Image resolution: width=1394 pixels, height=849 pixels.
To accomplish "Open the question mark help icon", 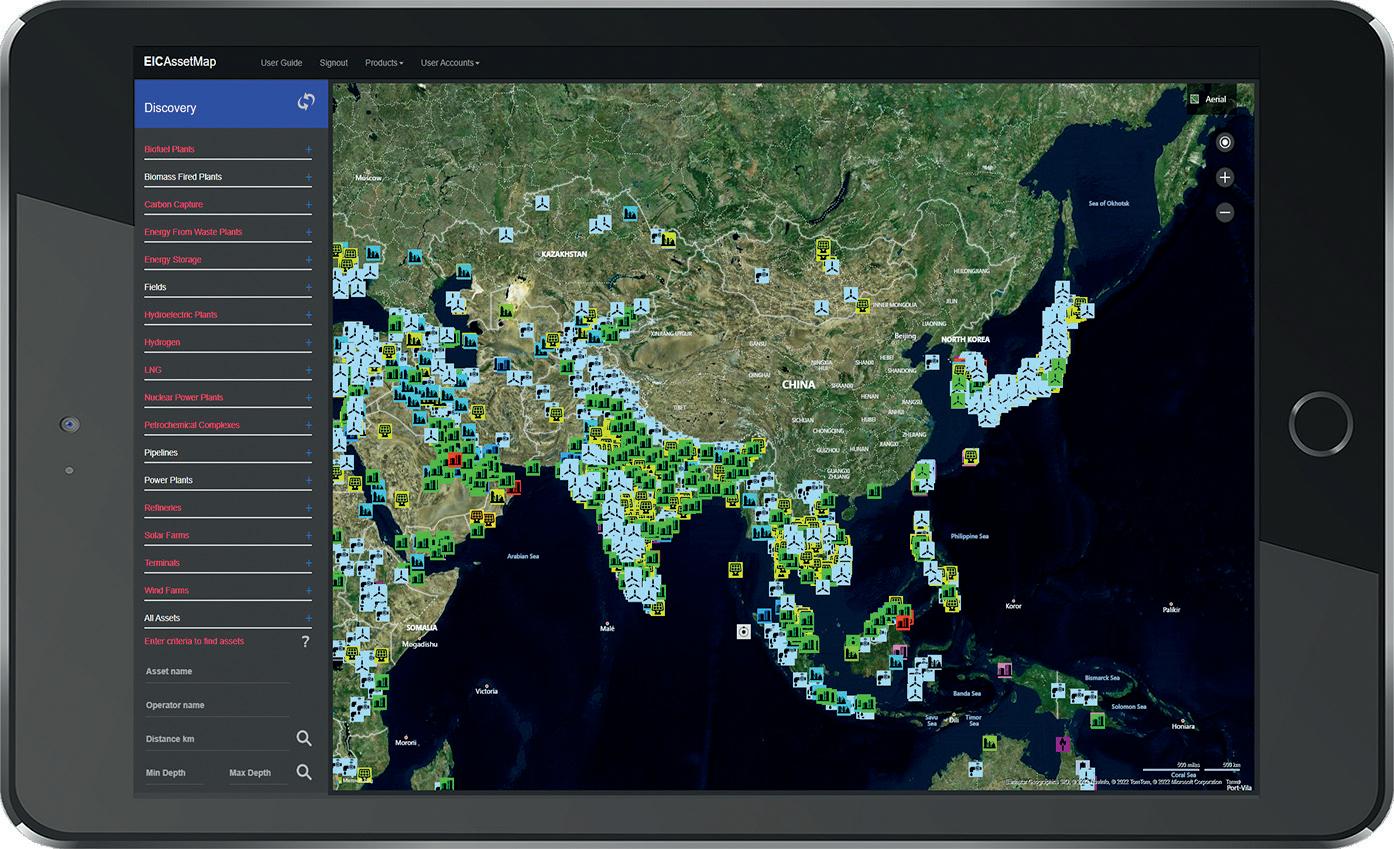I will 306,642.
